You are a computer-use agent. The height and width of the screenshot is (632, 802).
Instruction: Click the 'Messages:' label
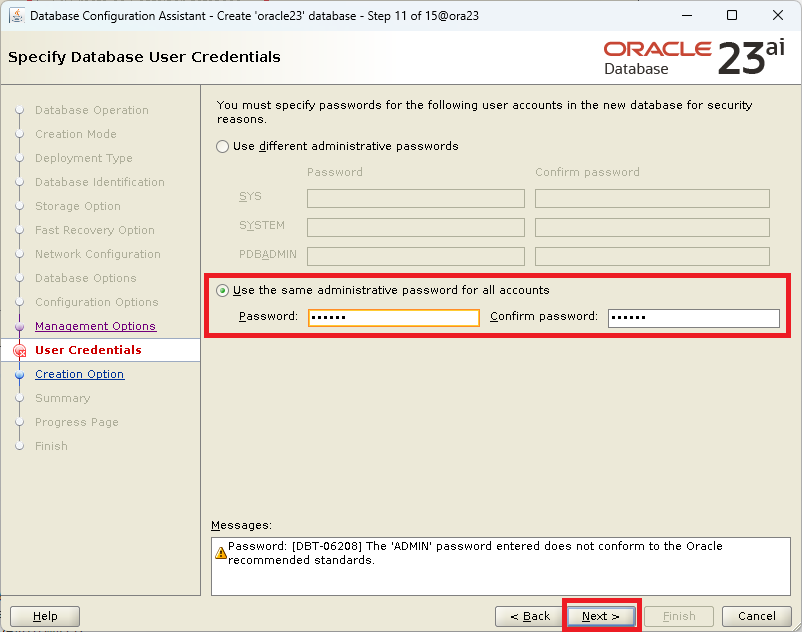point(241,526)
